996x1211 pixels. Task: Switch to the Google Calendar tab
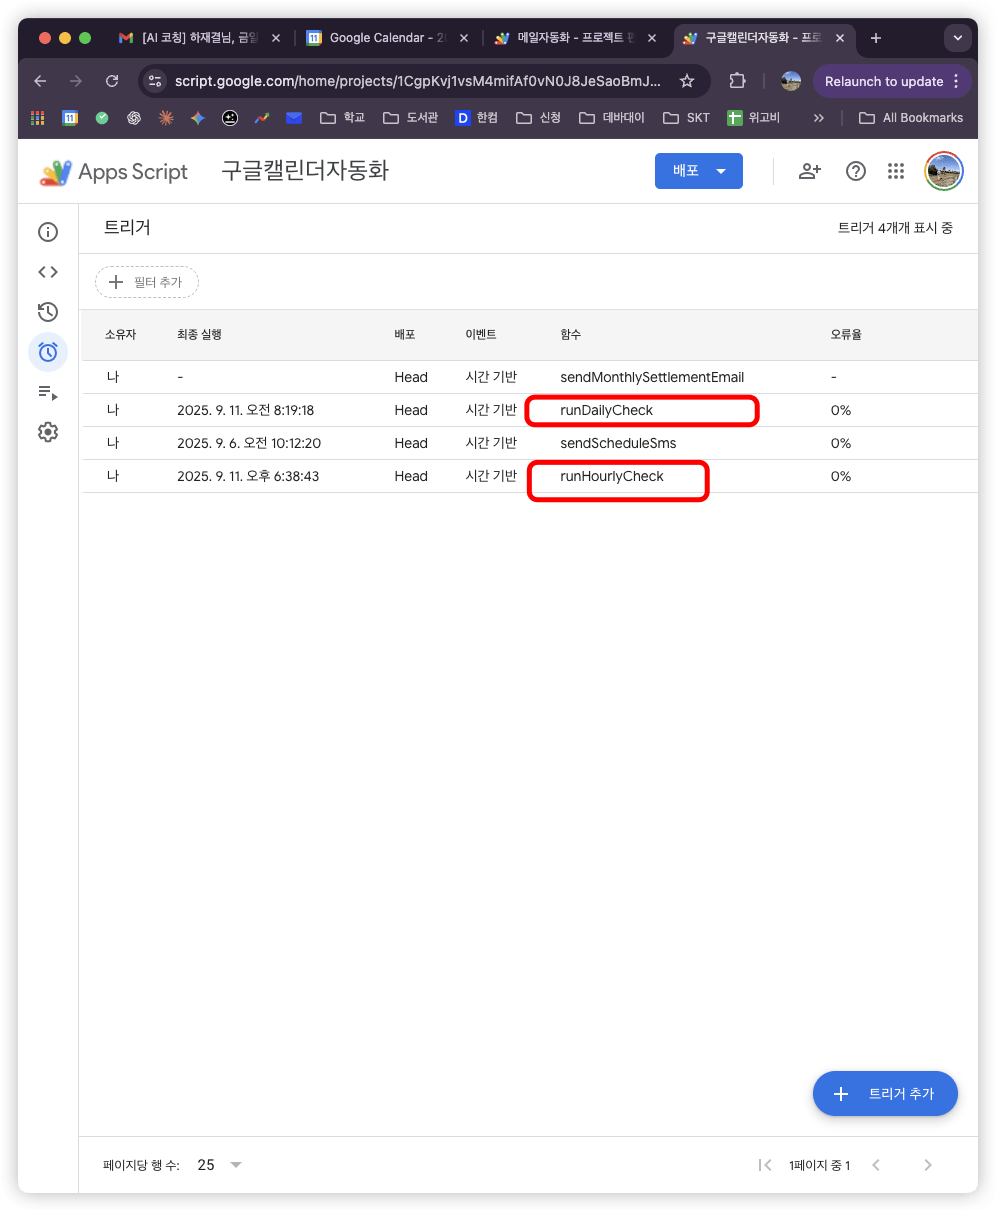385,38
